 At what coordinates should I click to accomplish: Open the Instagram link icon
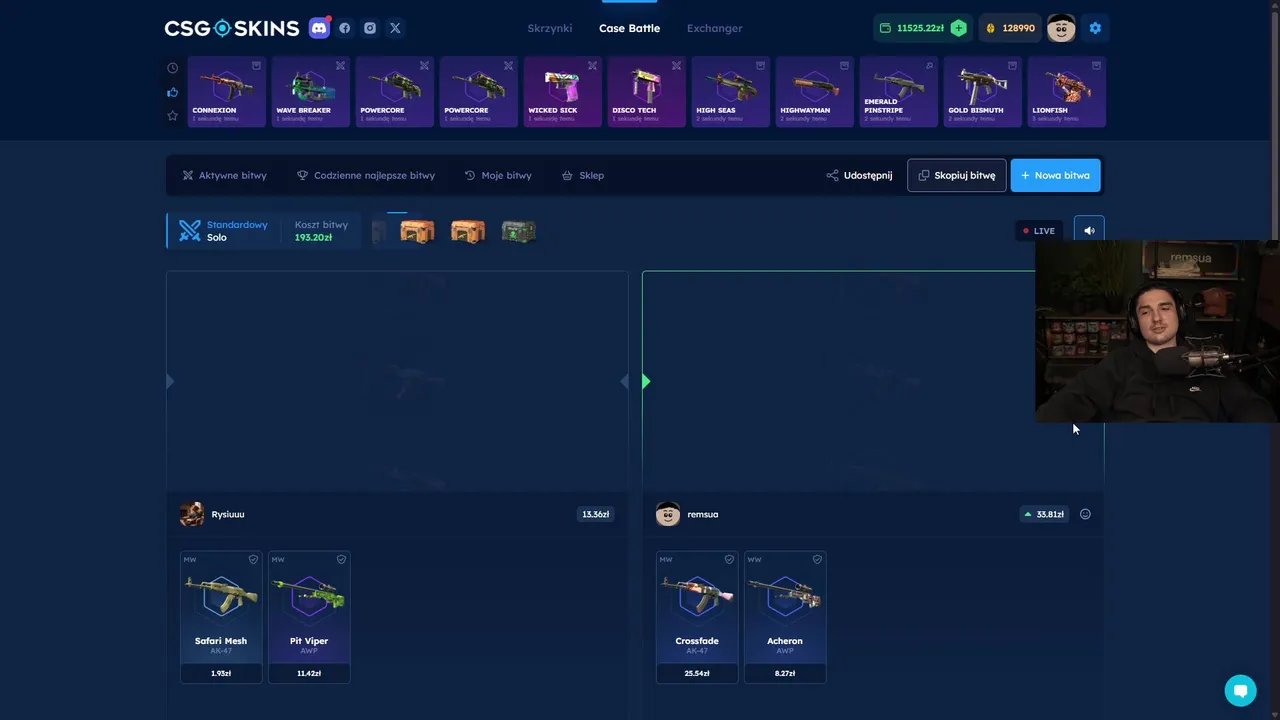point(370,28)
